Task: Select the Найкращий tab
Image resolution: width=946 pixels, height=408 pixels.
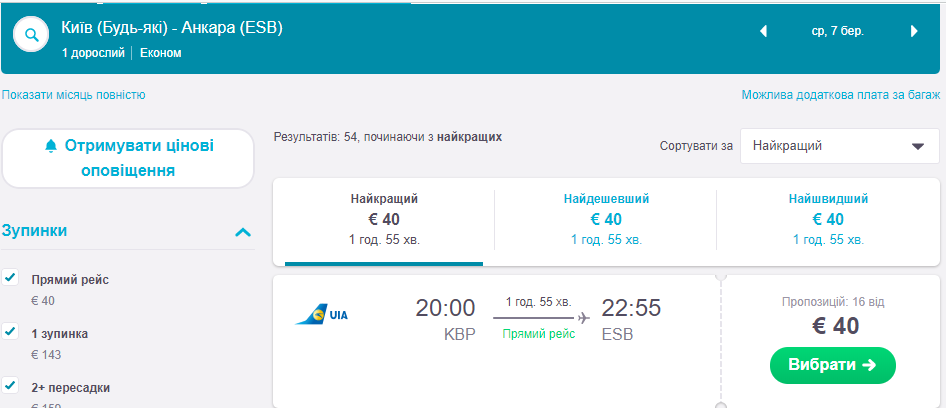Action: (x=384, y=218)
